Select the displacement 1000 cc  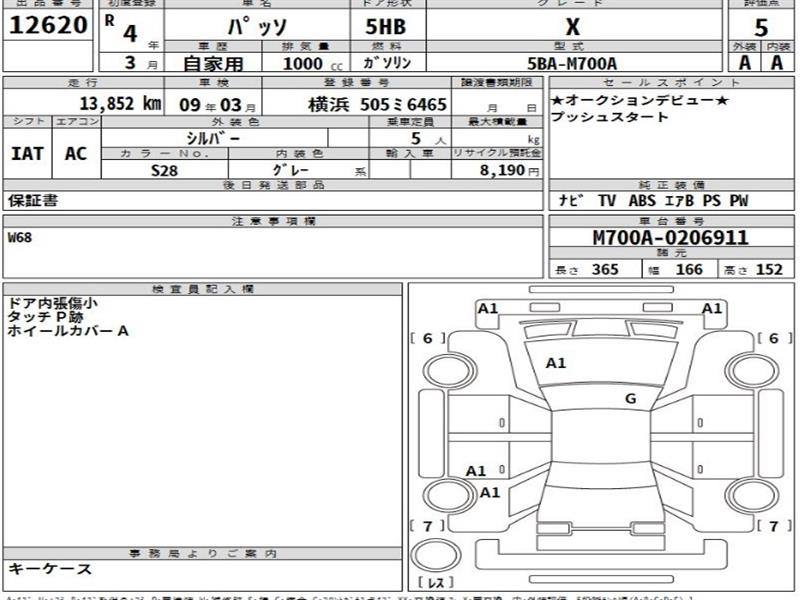pos(312,64)
